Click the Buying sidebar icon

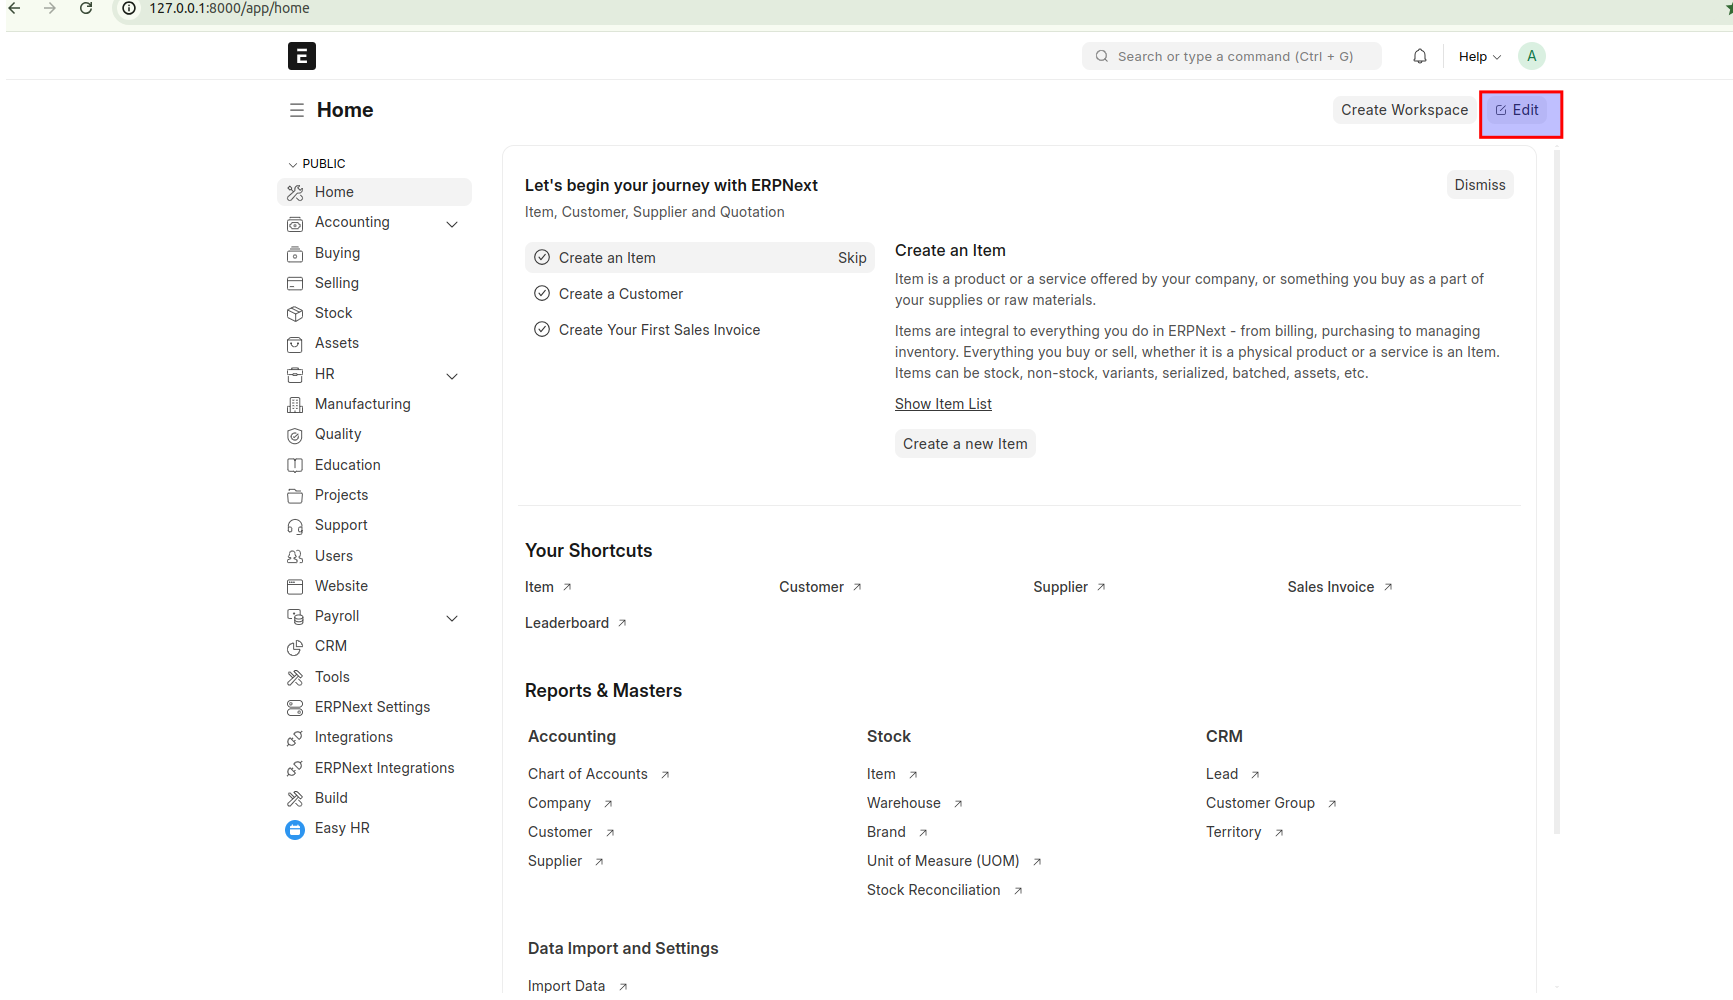coord(295,254)
